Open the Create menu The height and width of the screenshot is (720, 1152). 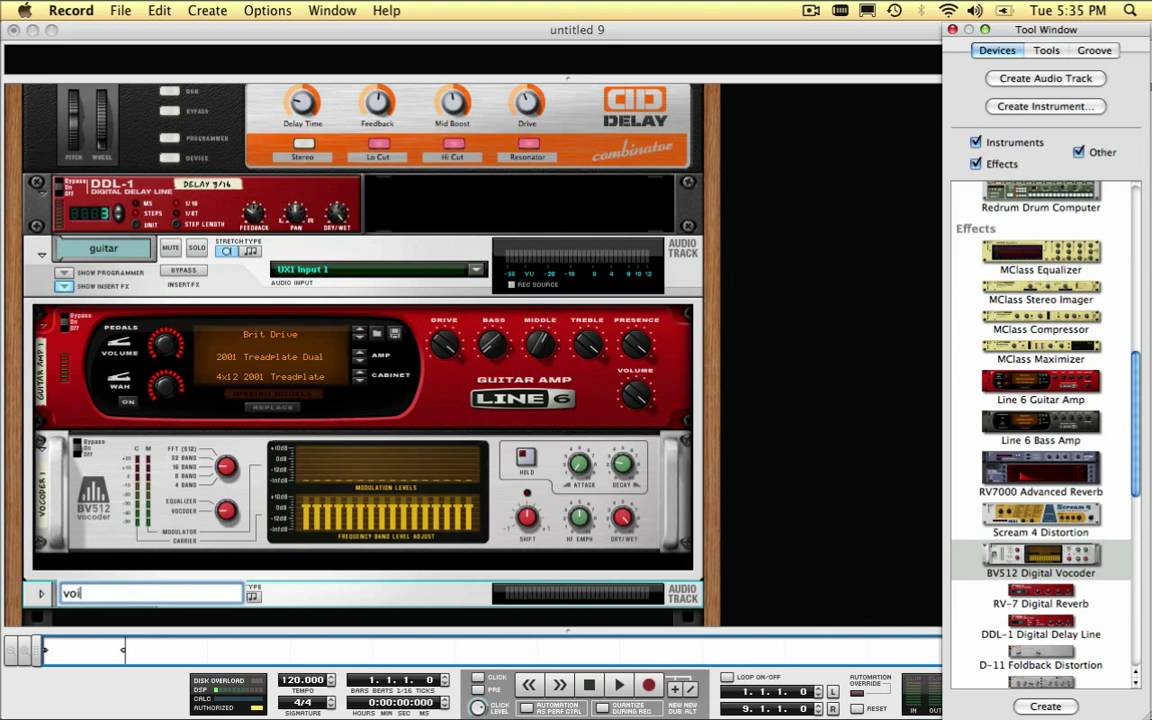(207, 10)
